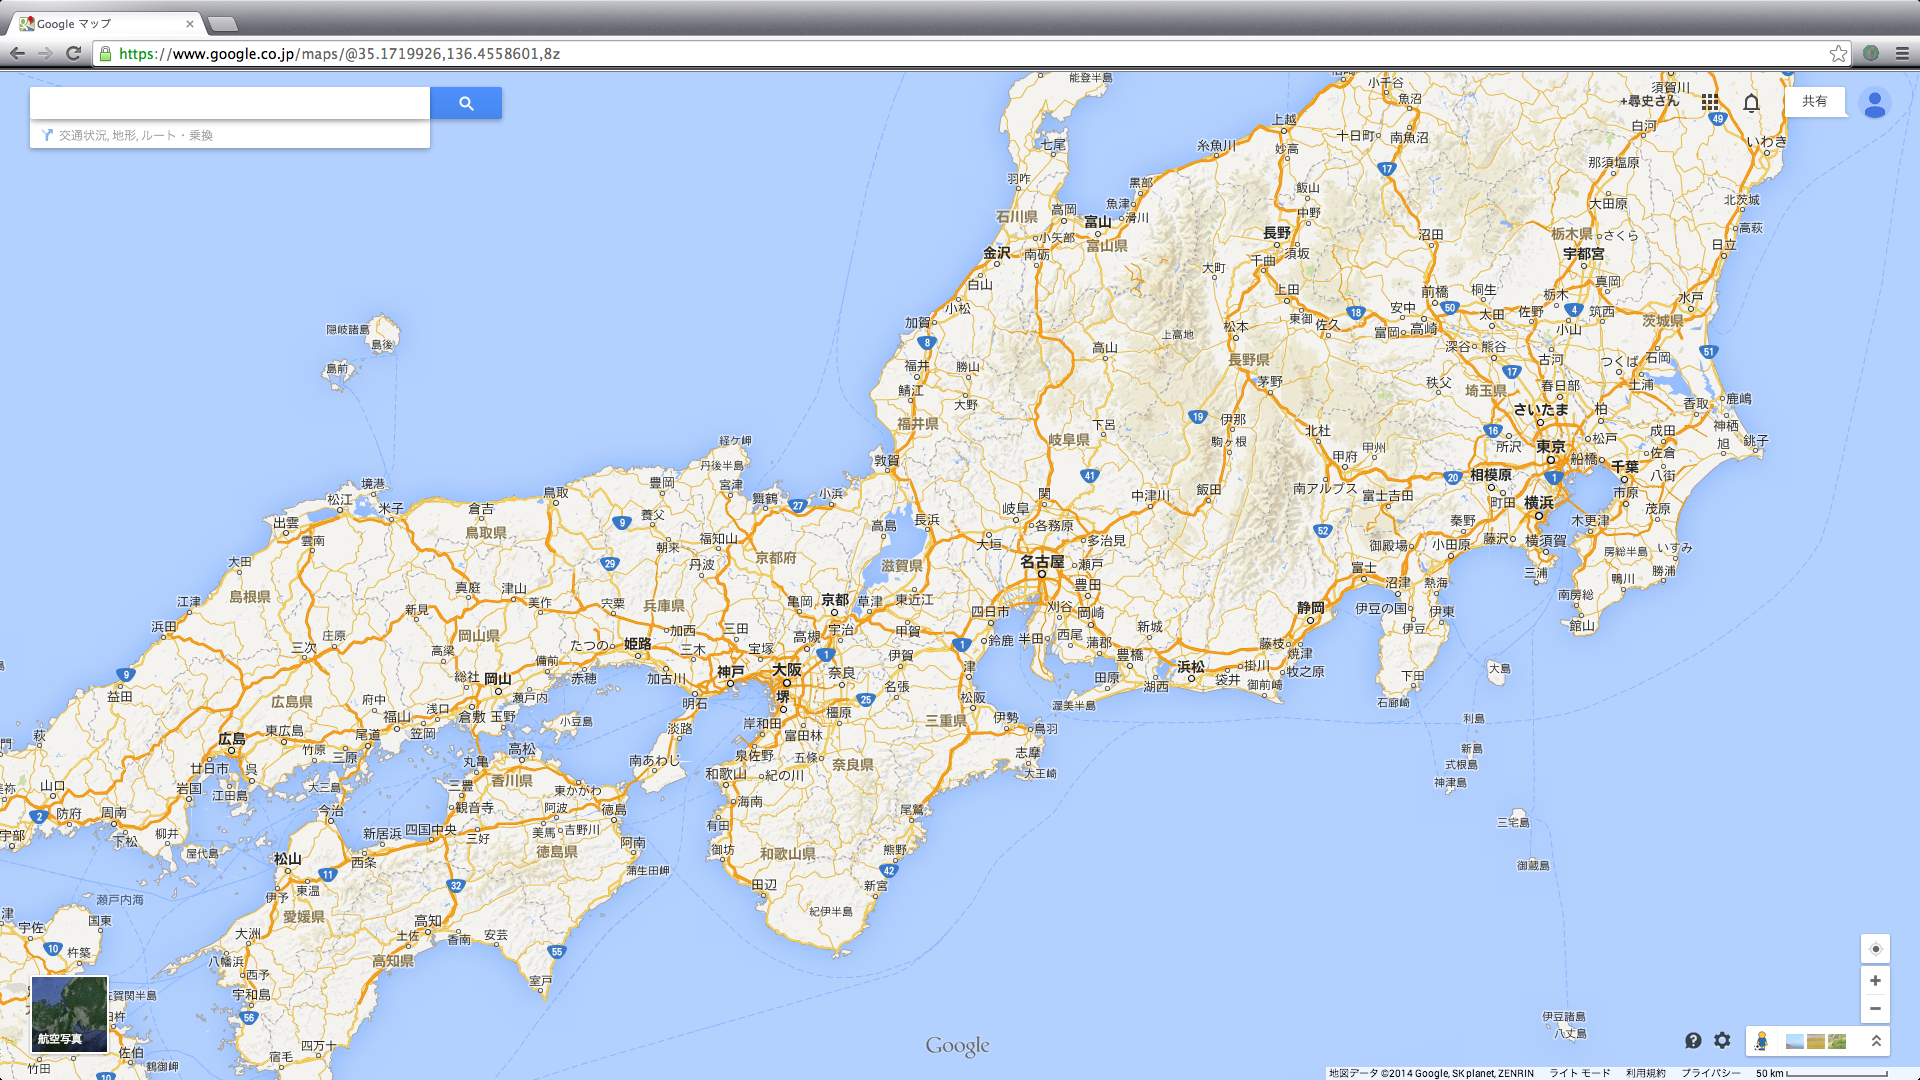Open the Google apps grid icon
The height and width of the screenshot is (1080, 1920).
point(1710,102)
